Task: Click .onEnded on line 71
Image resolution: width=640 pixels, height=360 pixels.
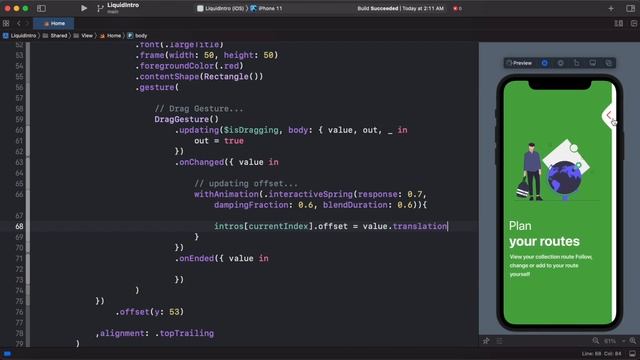Action: pyautogui.click(x=194, y=258)
